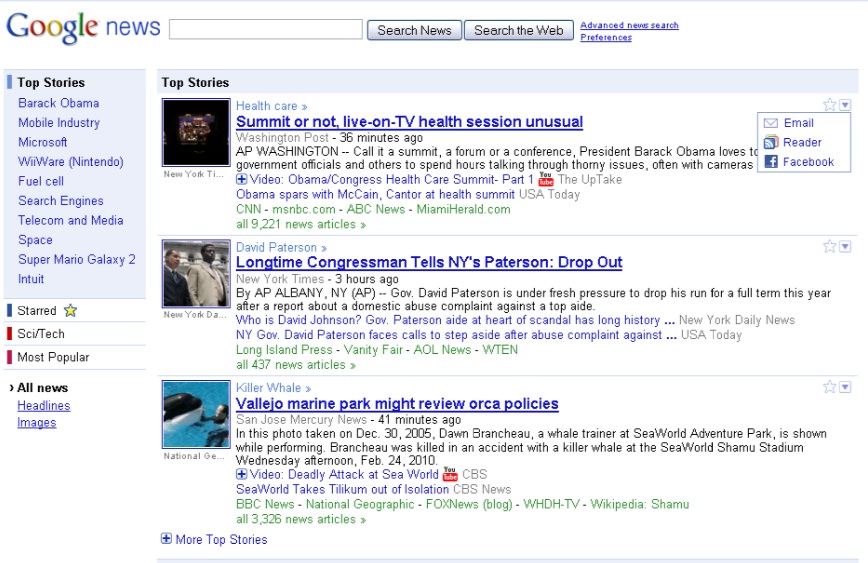The height and width of the screenshot is (563, 868).
Task: Click YouTube icon beside Sea World video
Action: [450, 474]
